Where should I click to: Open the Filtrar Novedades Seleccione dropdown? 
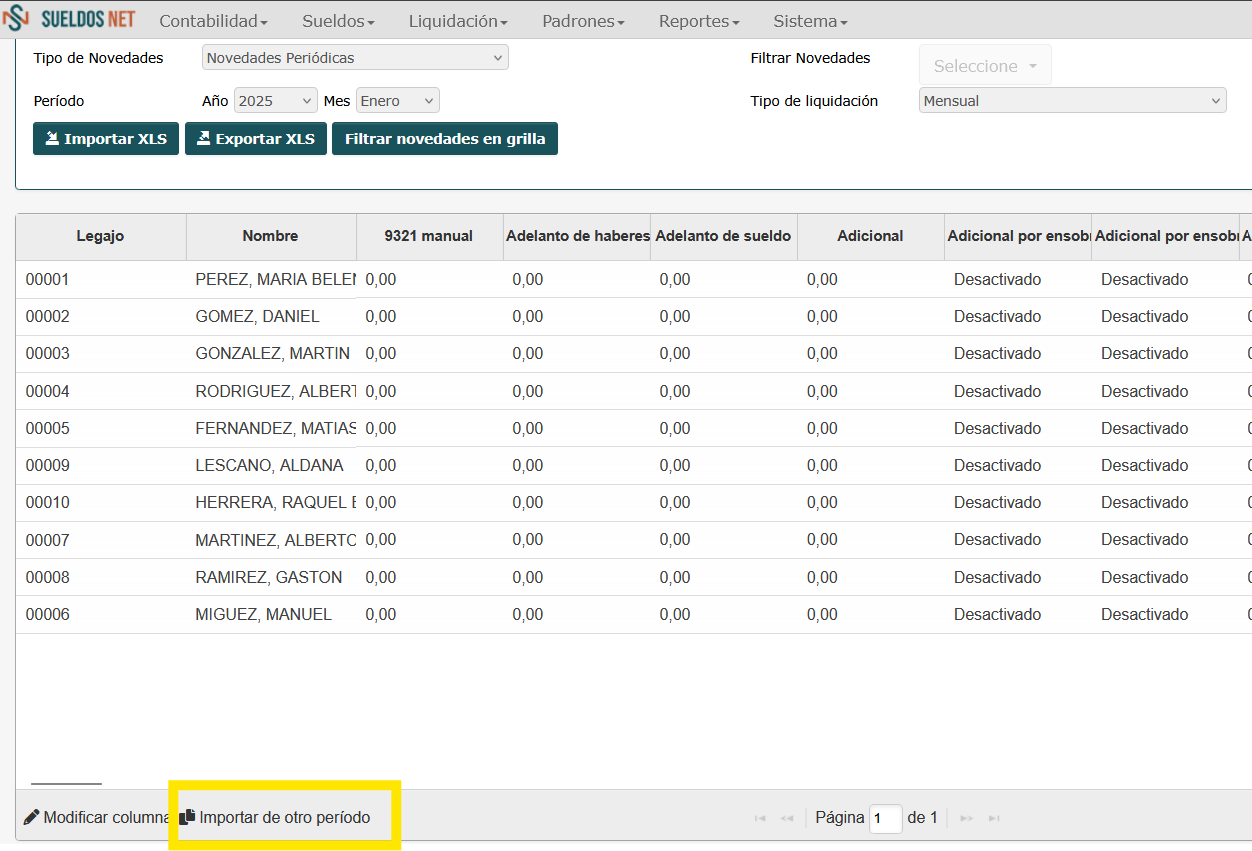click(985, 66)
